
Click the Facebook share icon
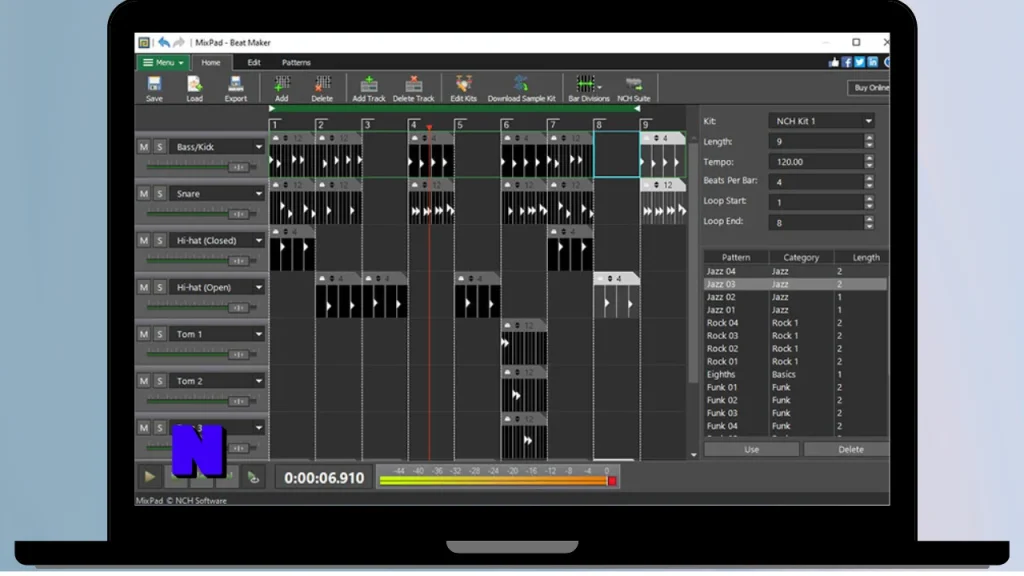(847, 62)
